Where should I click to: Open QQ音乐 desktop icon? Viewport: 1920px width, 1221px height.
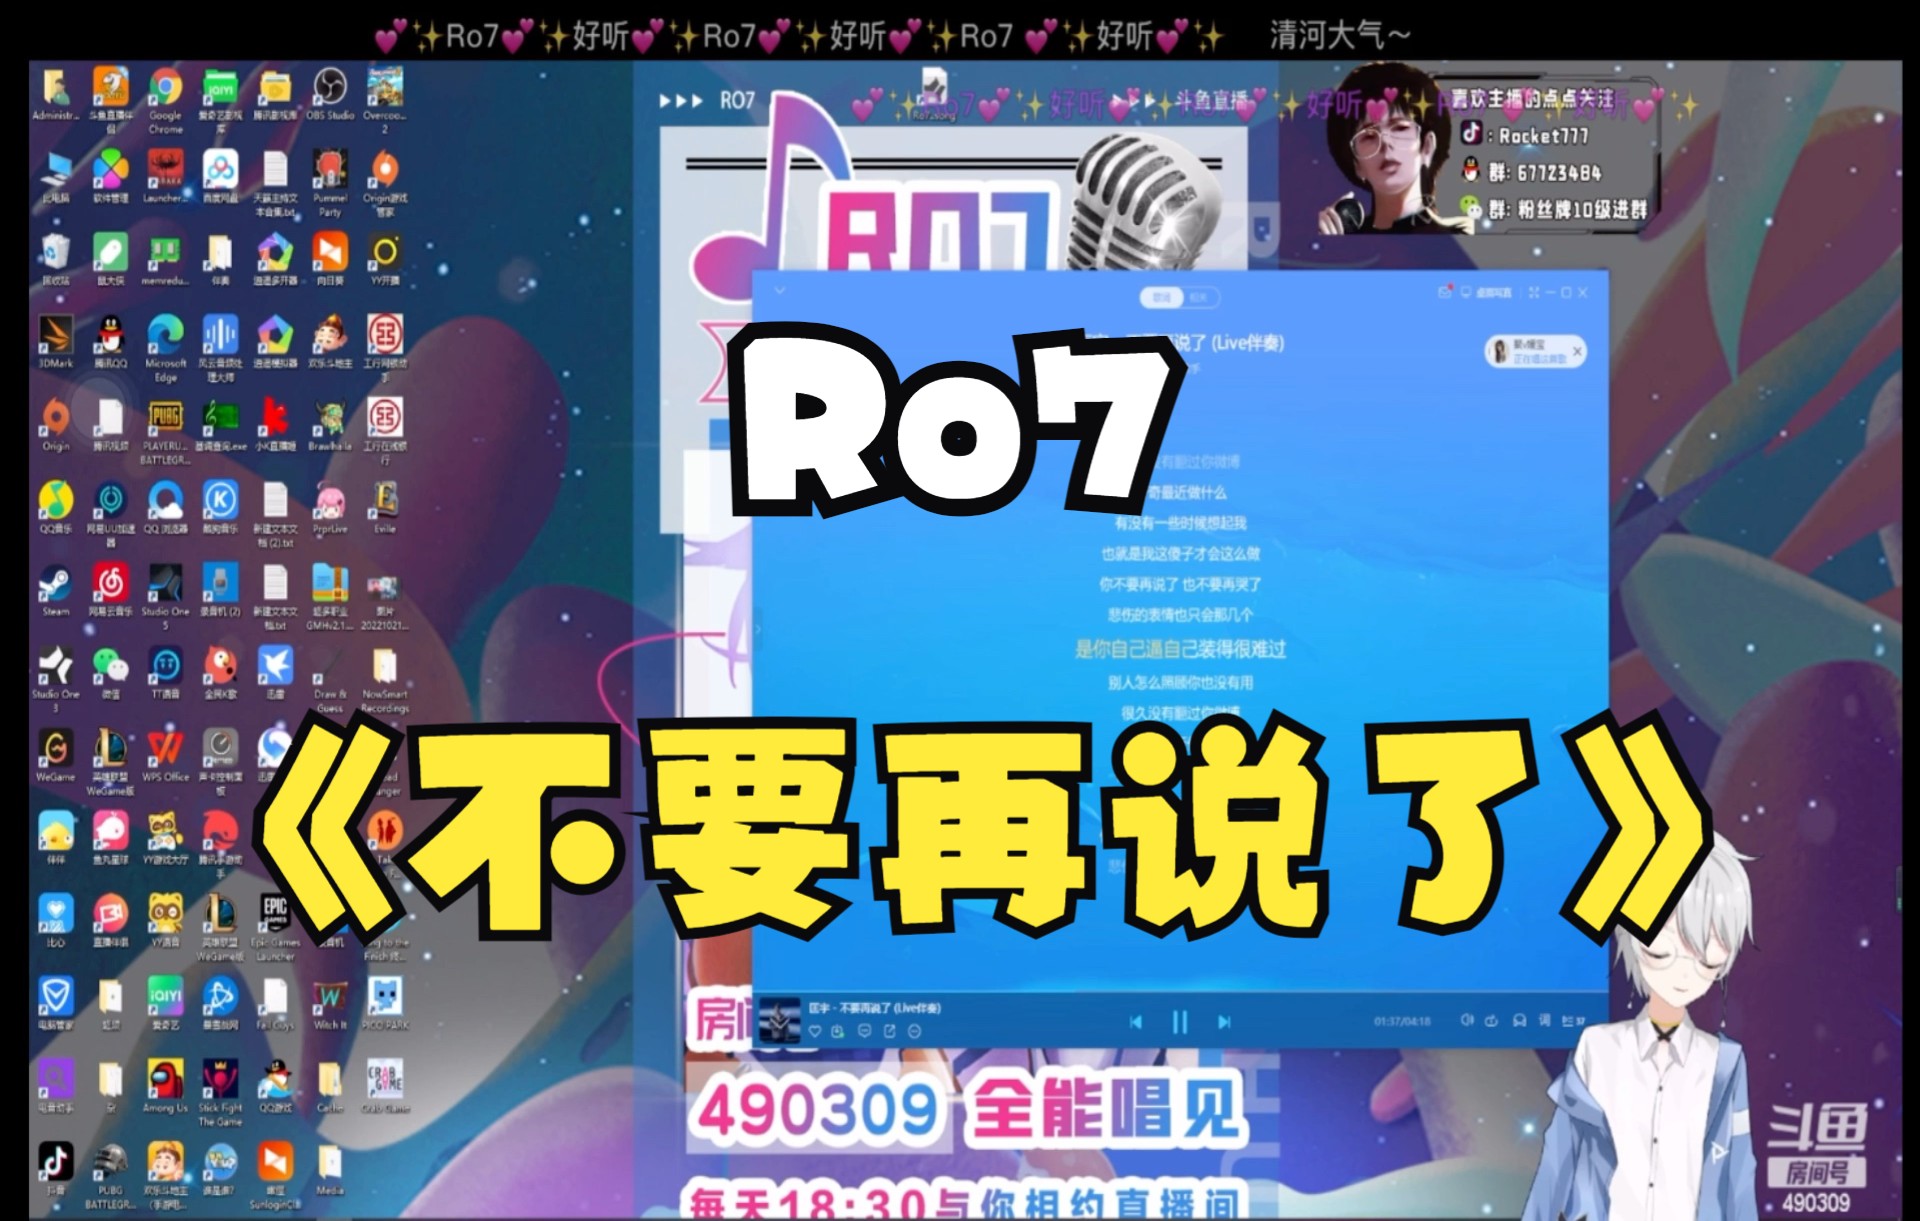56,507
